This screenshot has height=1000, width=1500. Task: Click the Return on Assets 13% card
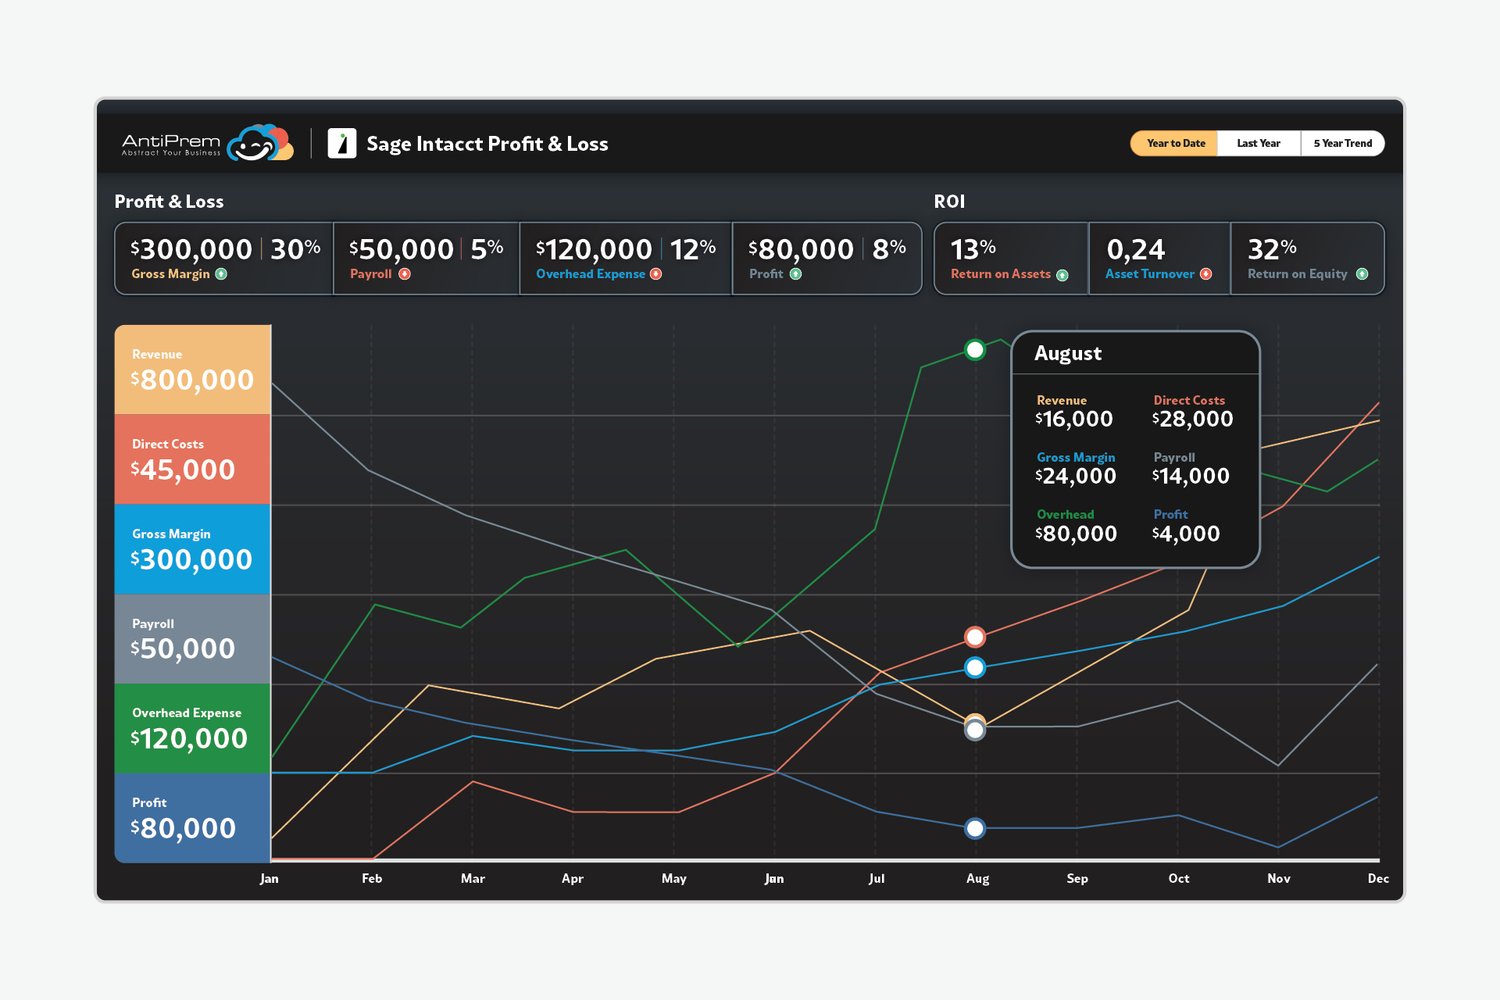tap(1011, 259)
